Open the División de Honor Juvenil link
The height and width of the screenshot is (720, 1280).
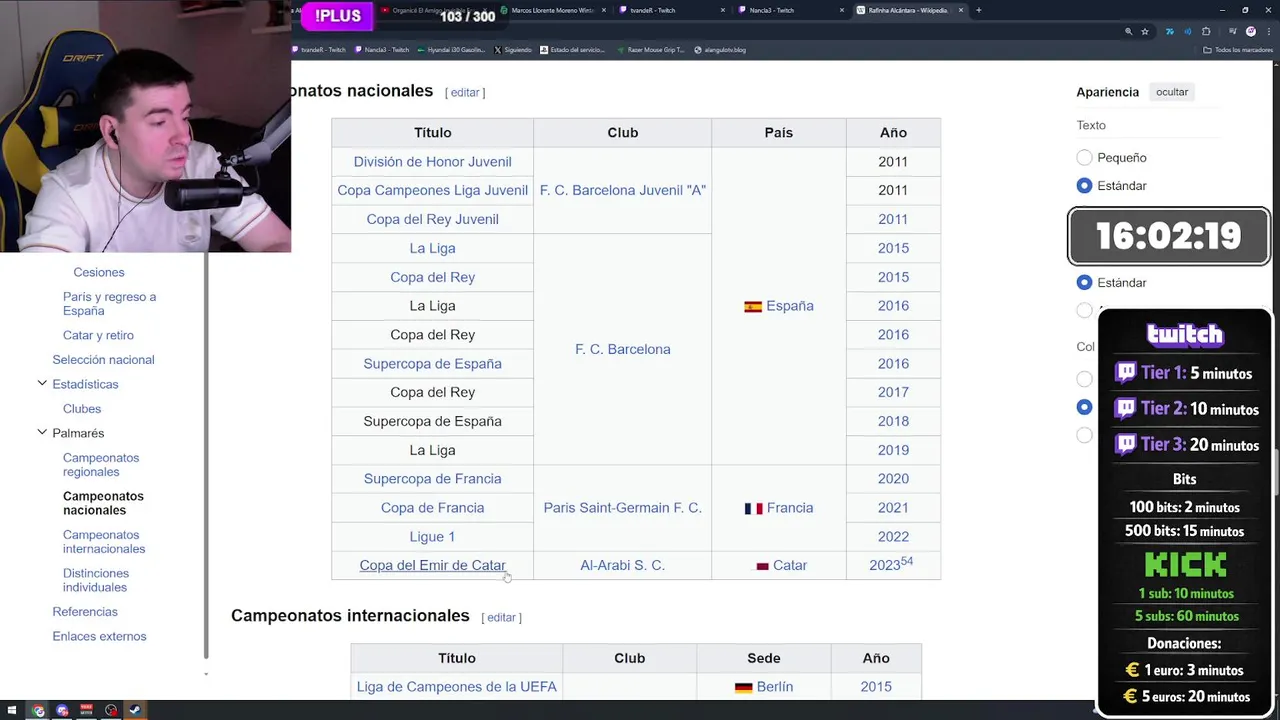tap(432, 161)
